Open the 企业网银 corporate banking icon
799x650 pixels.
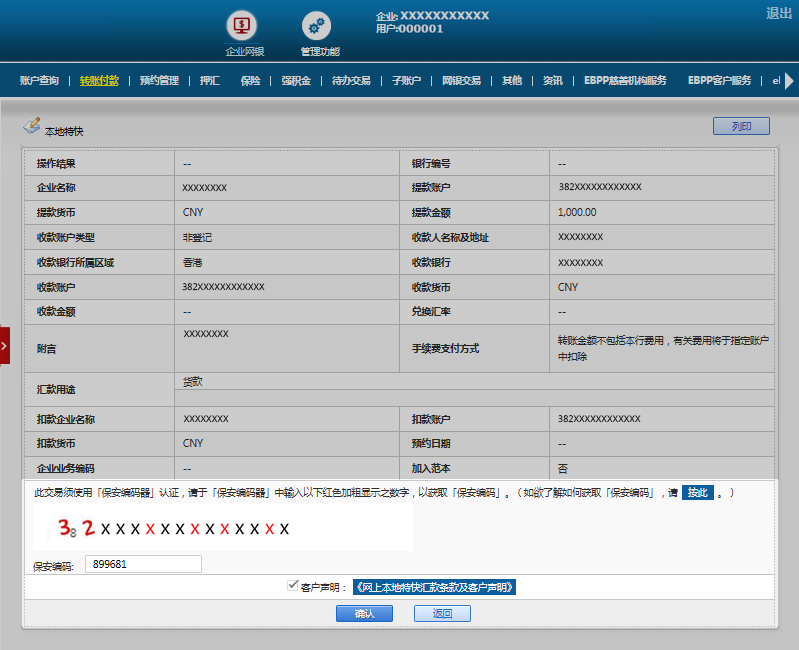244,26
